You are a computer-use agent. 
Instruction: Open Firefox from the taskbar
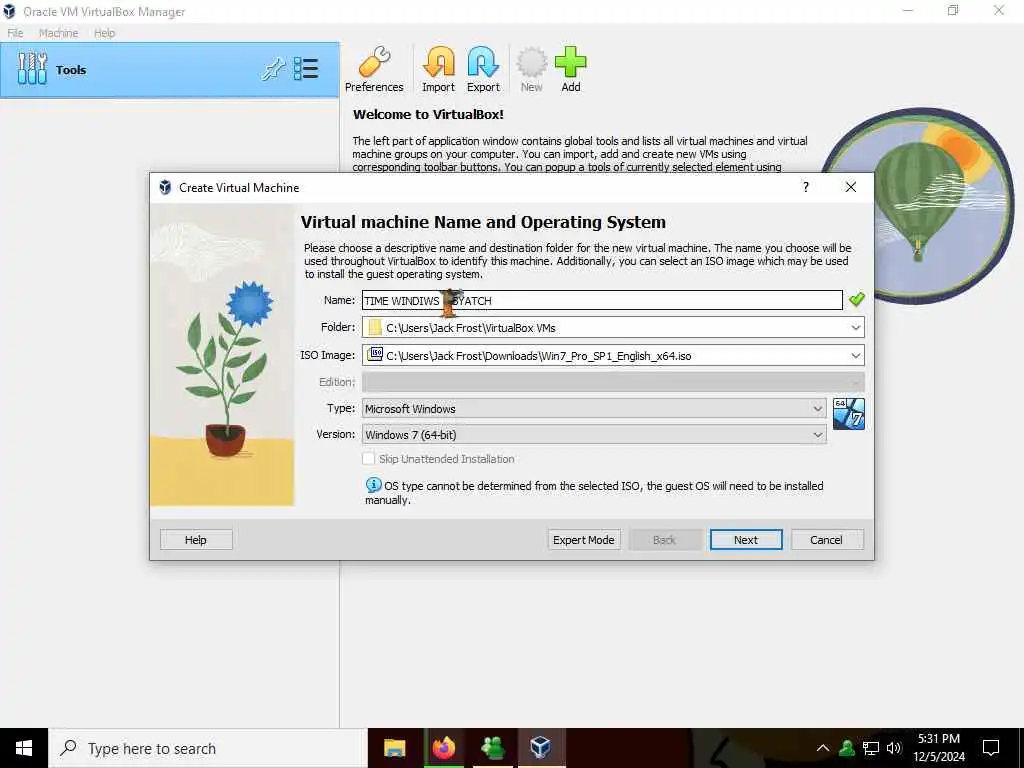(443, 748)
